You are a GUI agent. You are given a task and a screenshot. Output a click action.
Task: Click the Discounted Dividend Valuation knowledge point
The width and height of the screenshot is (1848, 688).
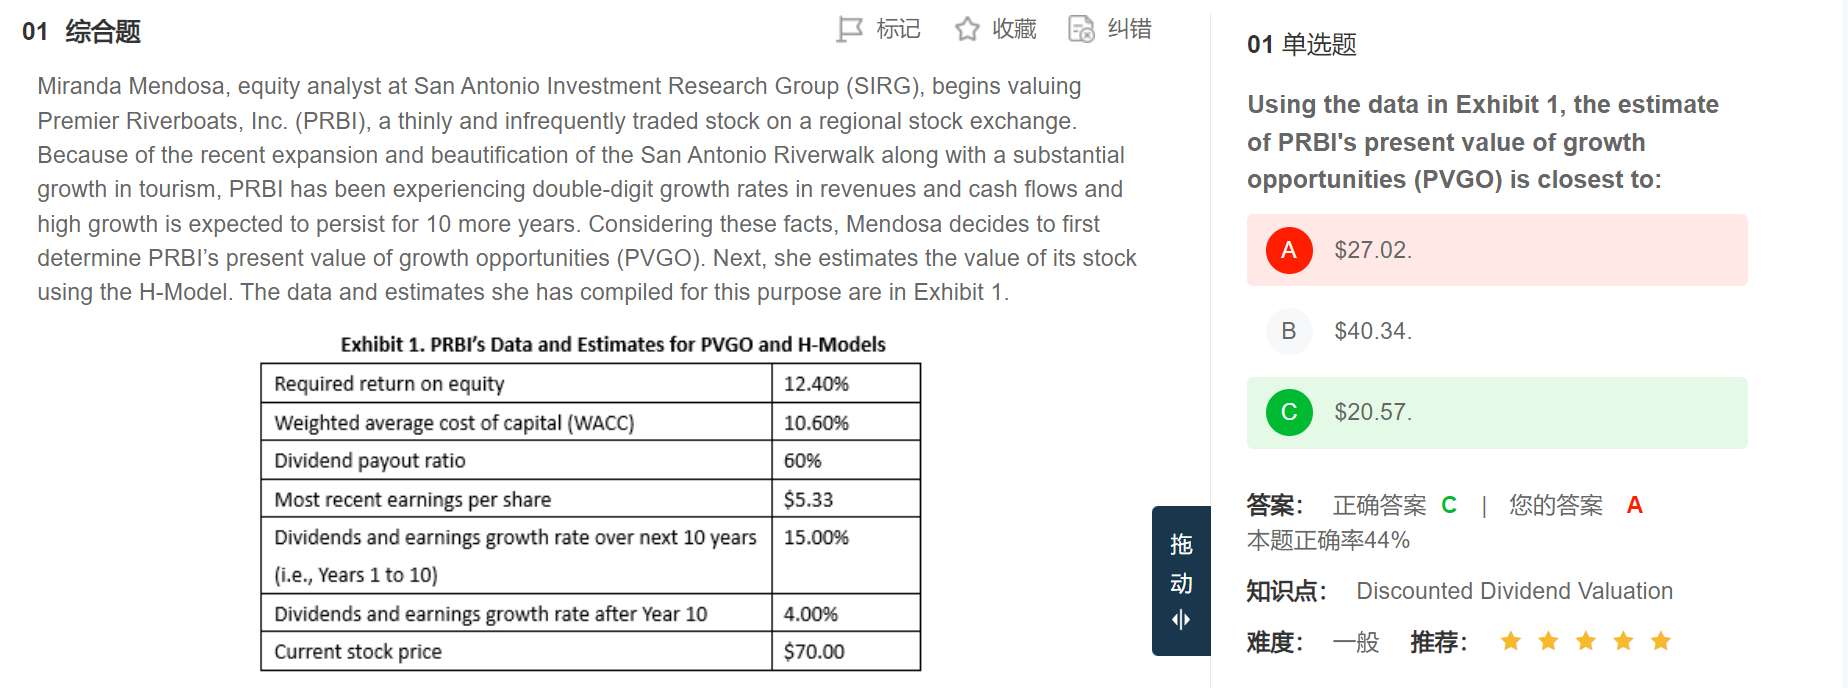[x=1514, y=591]
